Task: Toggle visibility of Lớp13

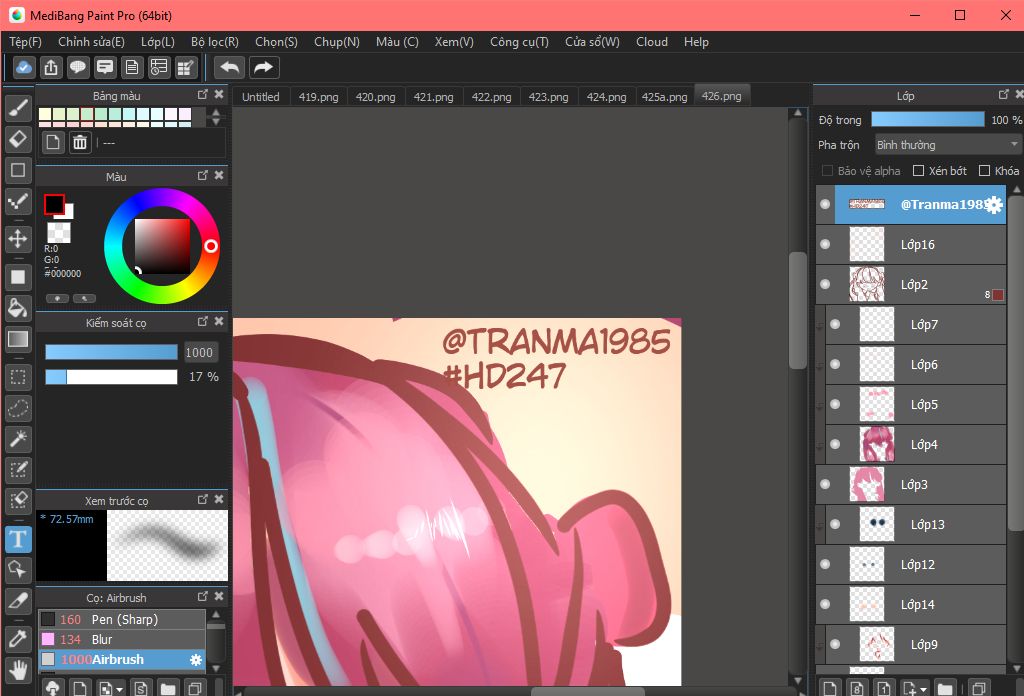Action: click(835, 524)
